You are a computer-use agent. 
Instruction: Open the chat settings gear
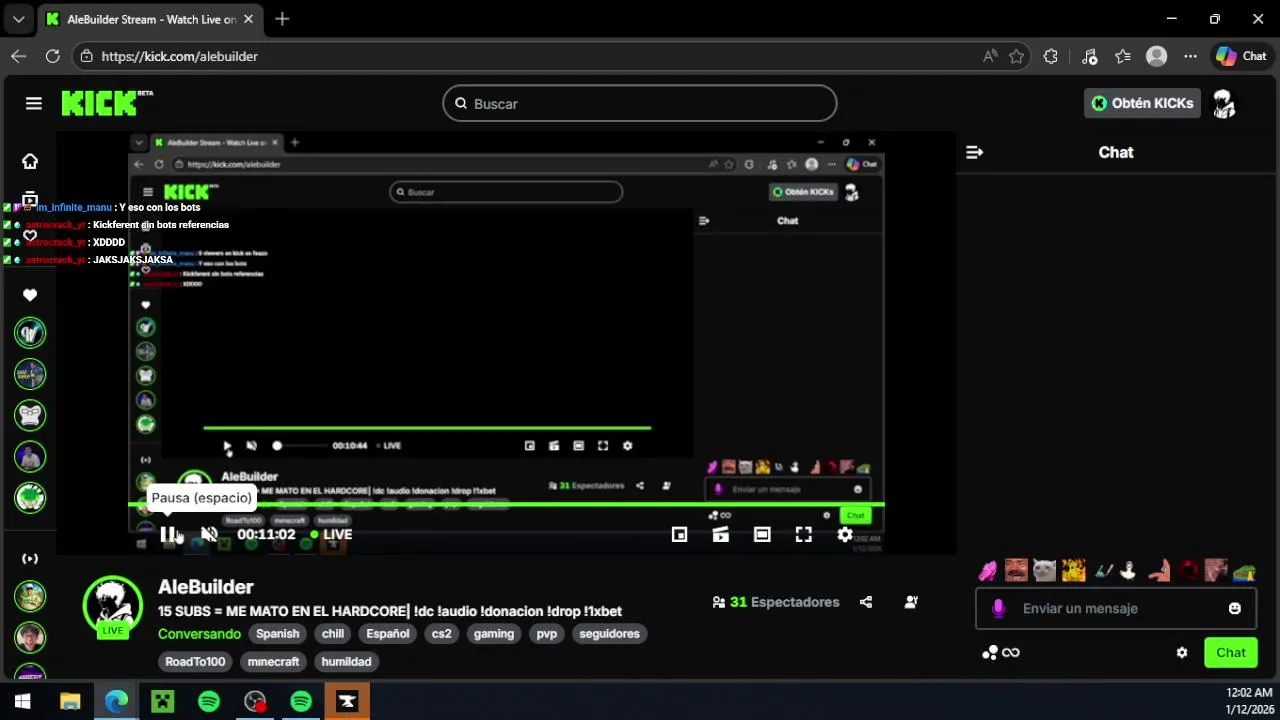1182,653
